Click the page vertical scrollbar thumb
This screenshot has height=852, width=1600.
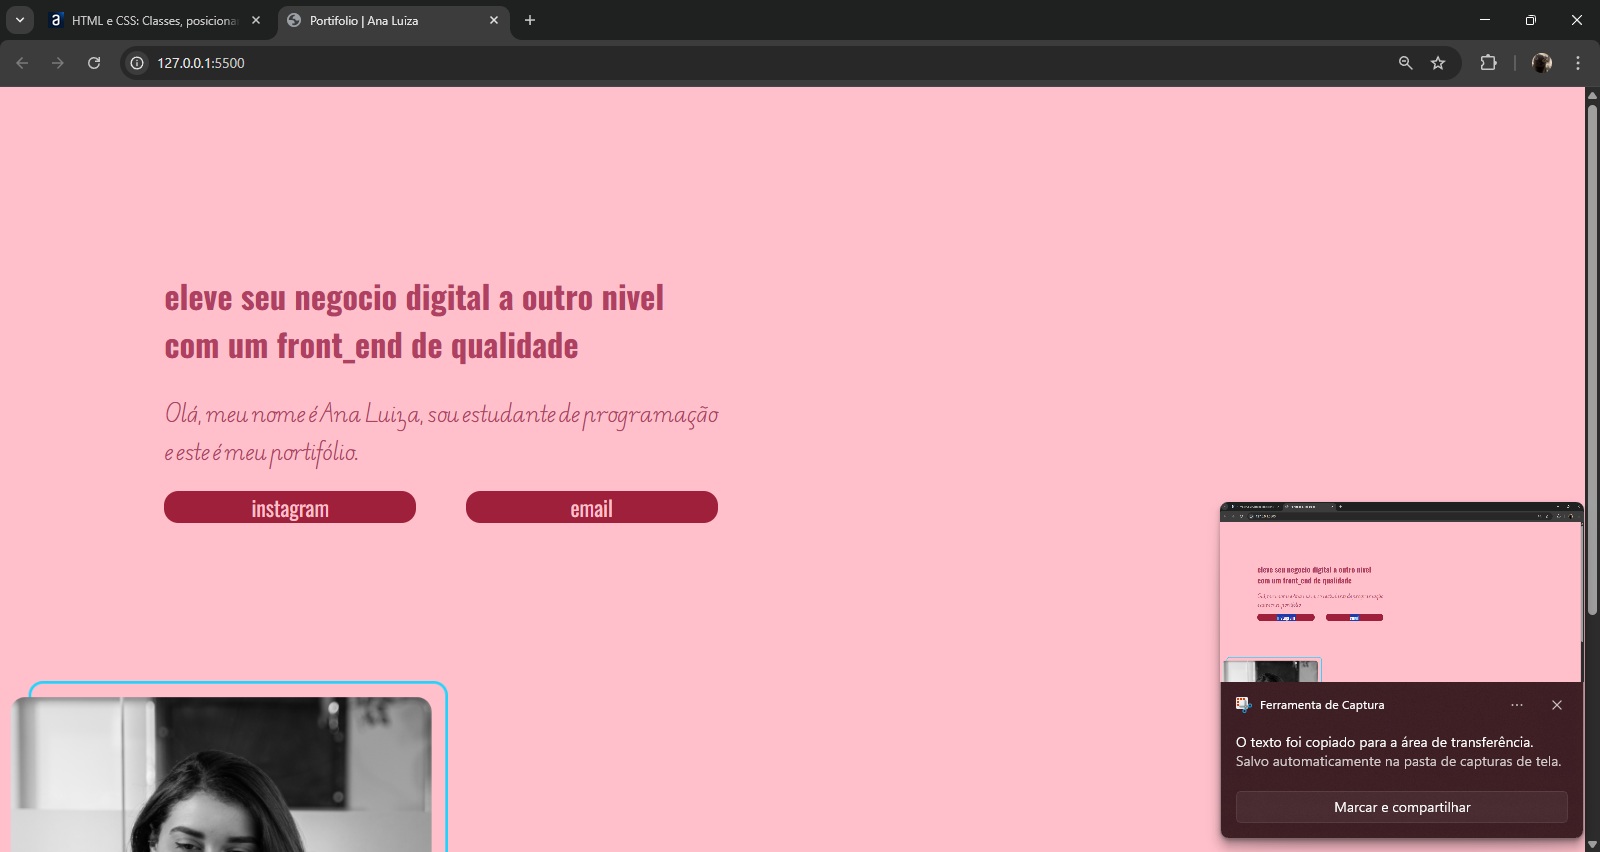[x=1592, y=360]
